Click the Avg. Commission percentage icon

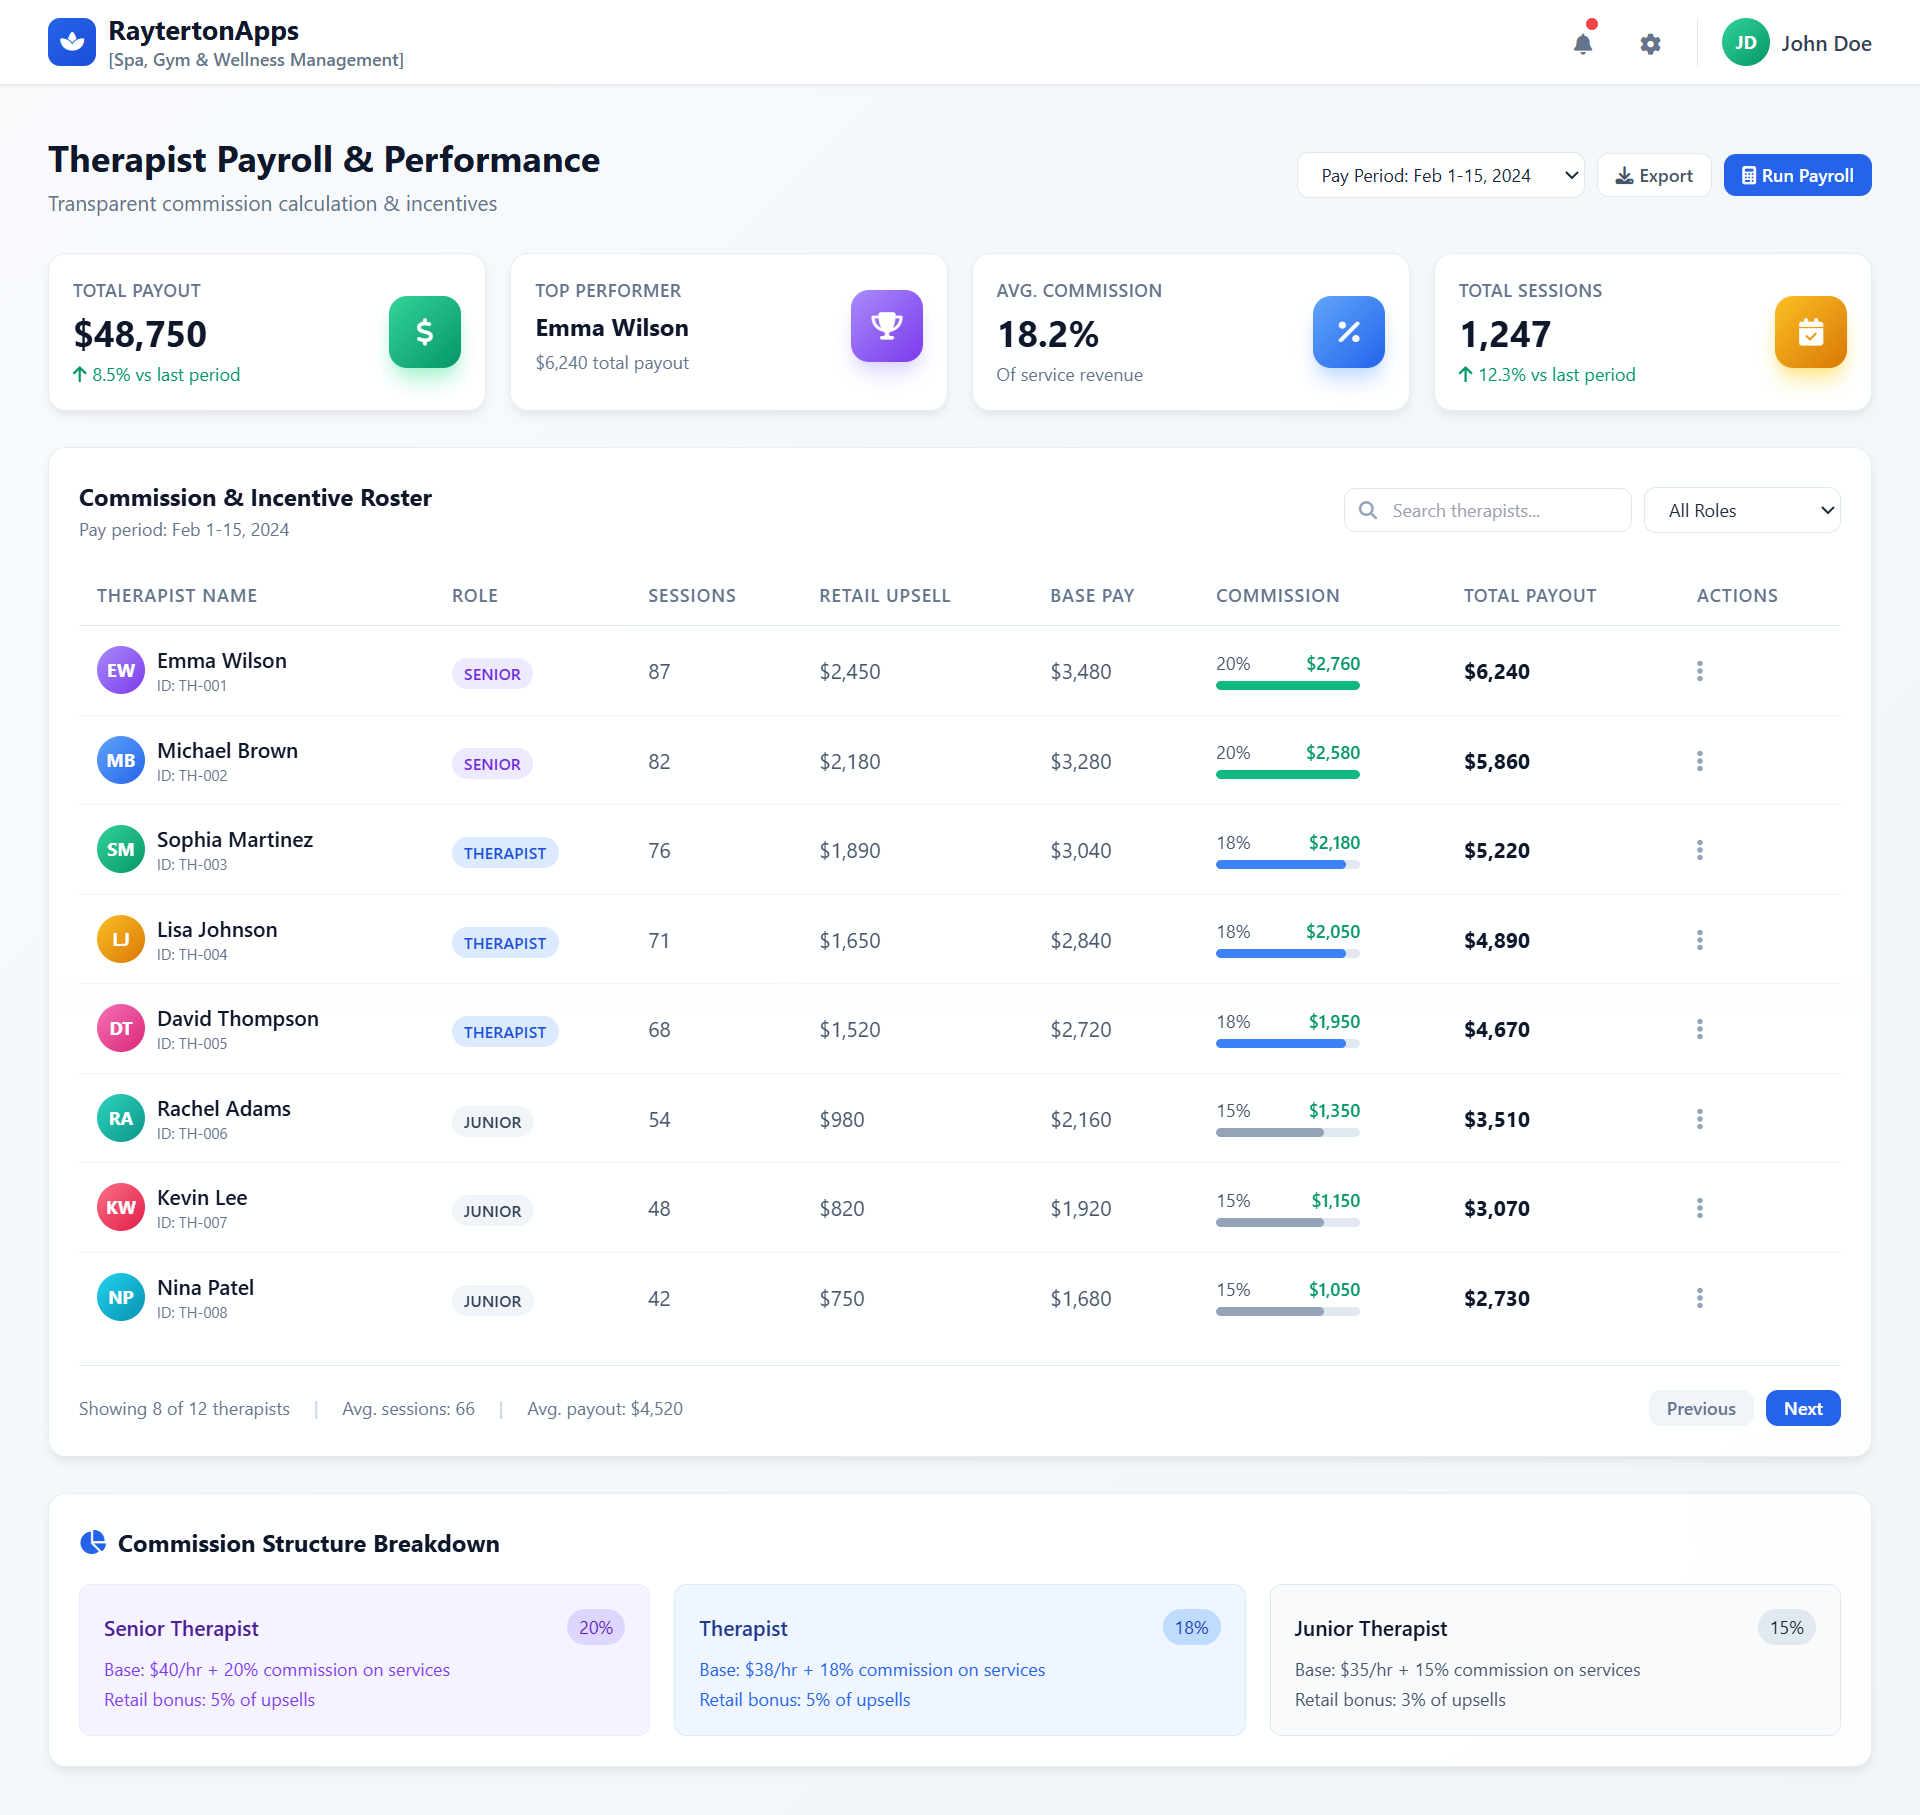1348,331
